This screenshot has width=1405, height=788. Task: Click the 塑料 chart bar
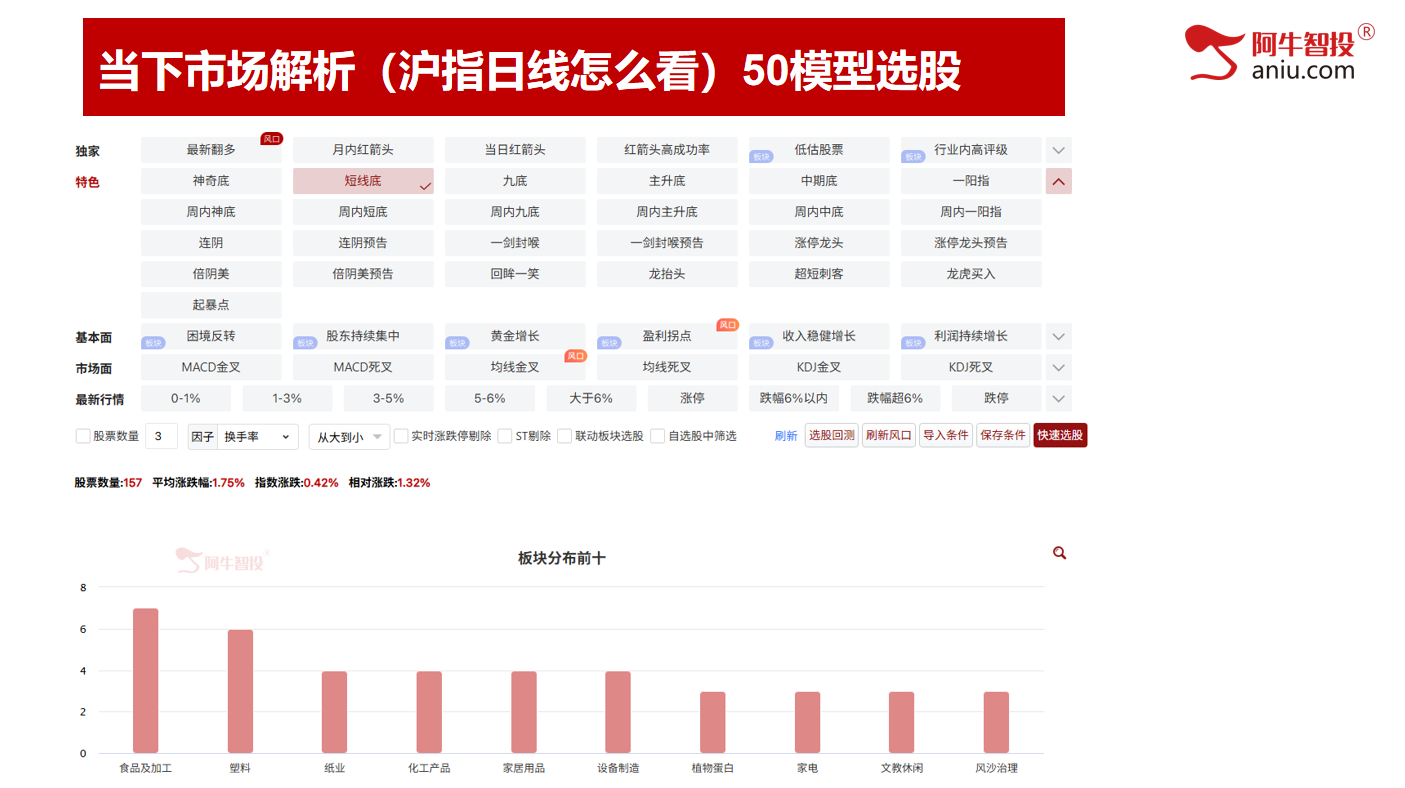[x=240, y=692]
